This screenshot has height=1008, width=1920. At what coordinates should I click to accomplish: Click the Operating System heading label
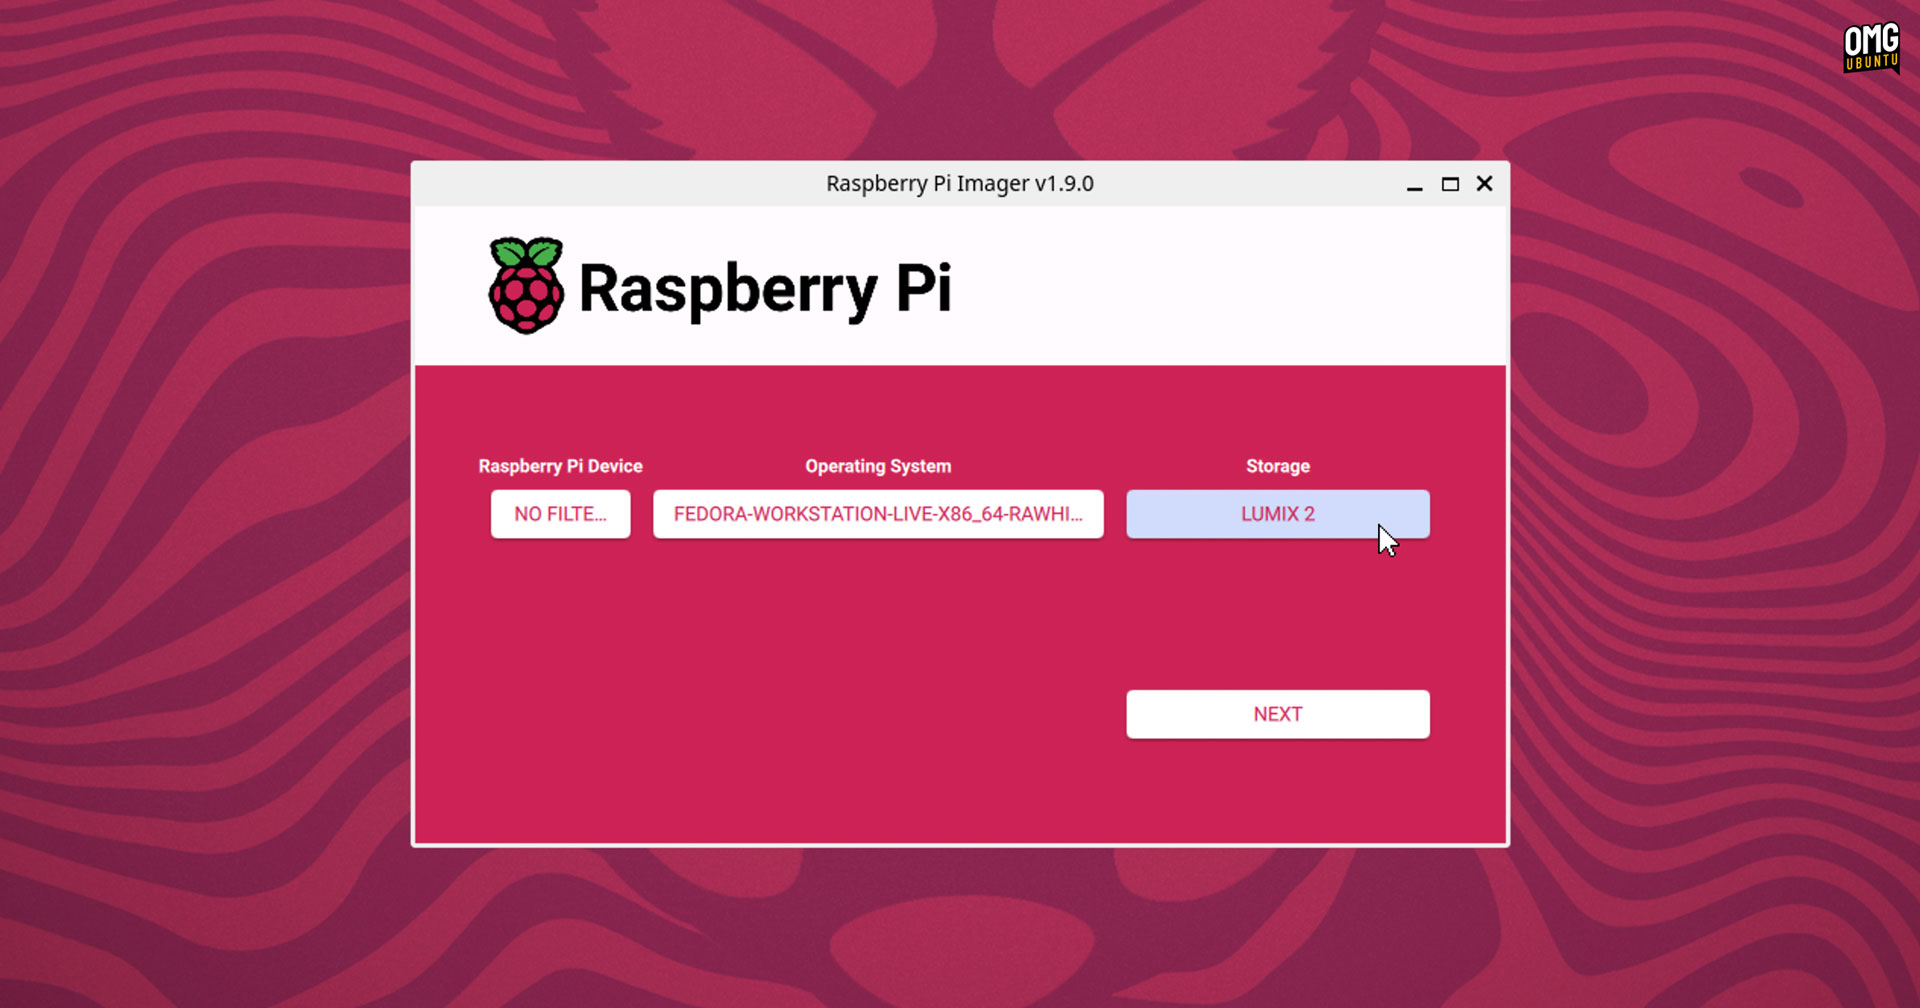point(878,466)
